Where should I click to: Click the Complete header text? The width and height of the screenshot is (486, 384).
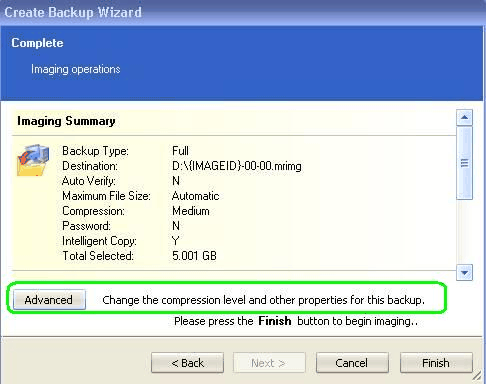coord(37,43)
